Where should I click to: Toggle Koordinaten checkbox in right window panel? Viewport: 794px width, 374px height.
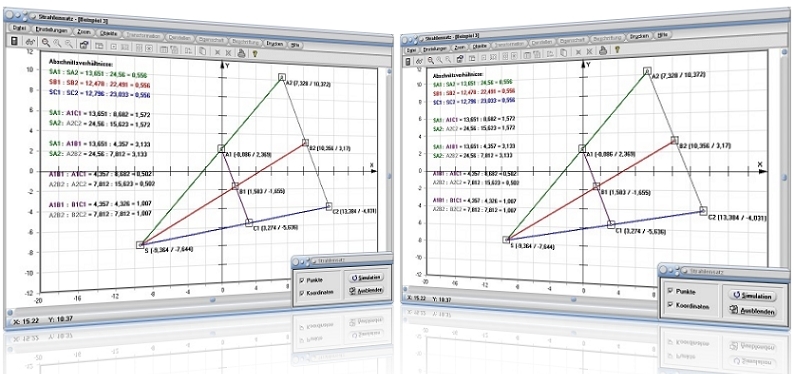point(670,305)
